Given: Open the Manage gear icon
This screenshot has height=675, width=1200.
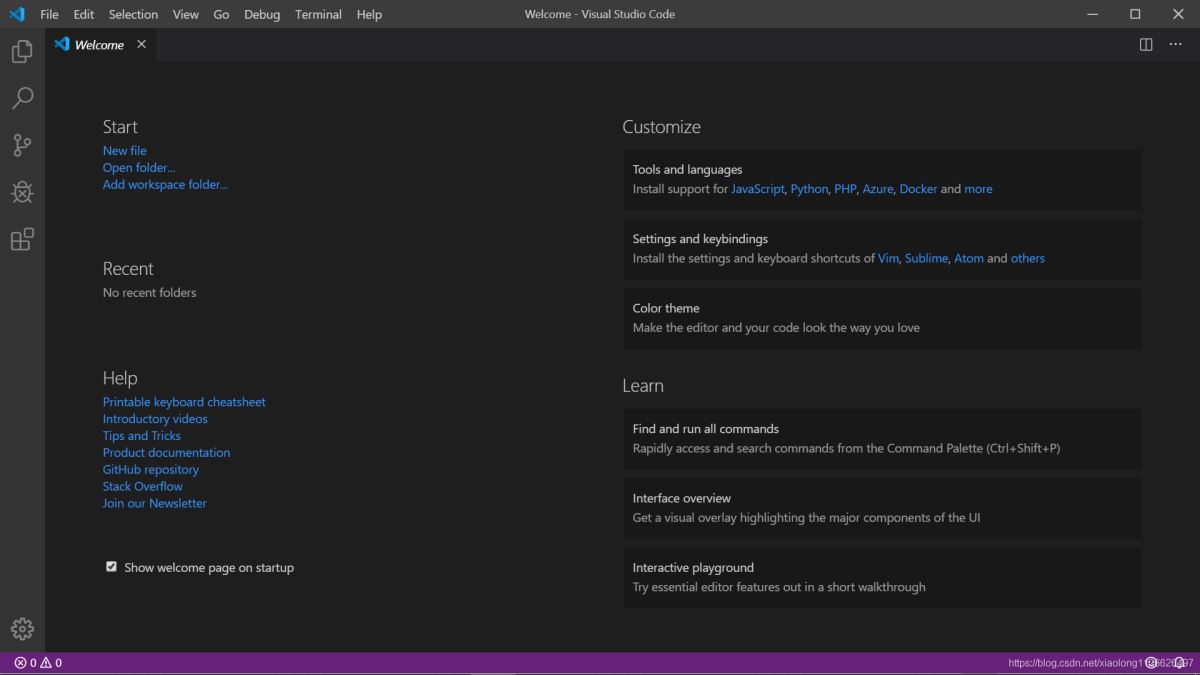Looking at the screenshot, I should coord(21,628).
